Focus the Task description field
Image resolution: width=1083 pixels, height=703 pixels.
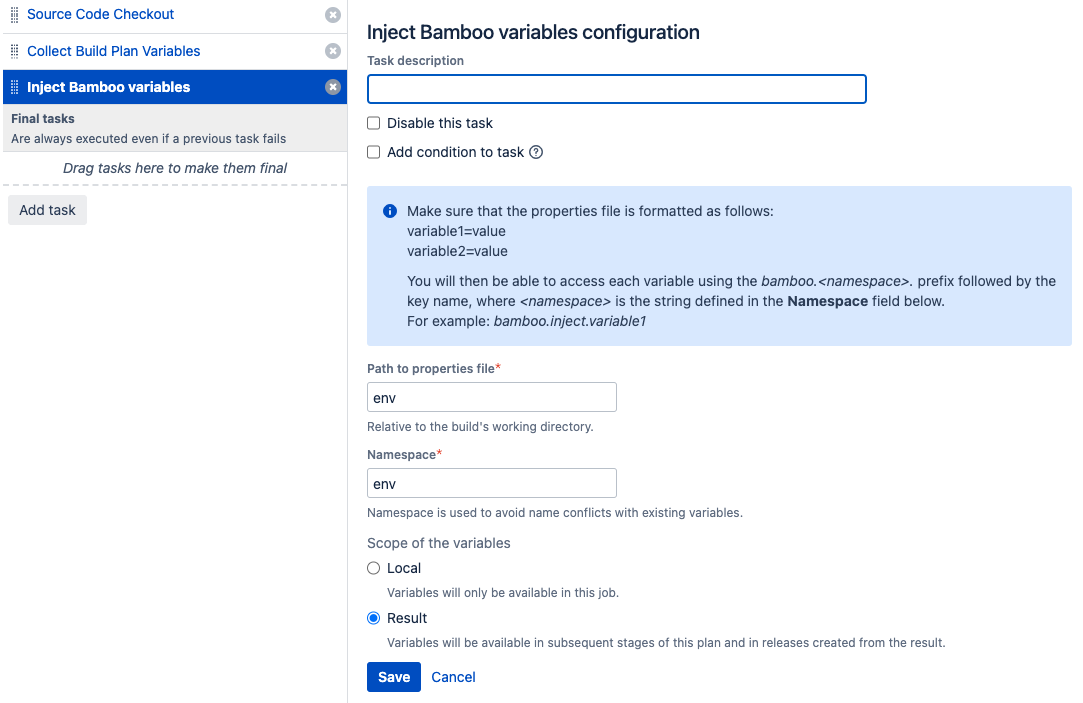coord(617,89)
